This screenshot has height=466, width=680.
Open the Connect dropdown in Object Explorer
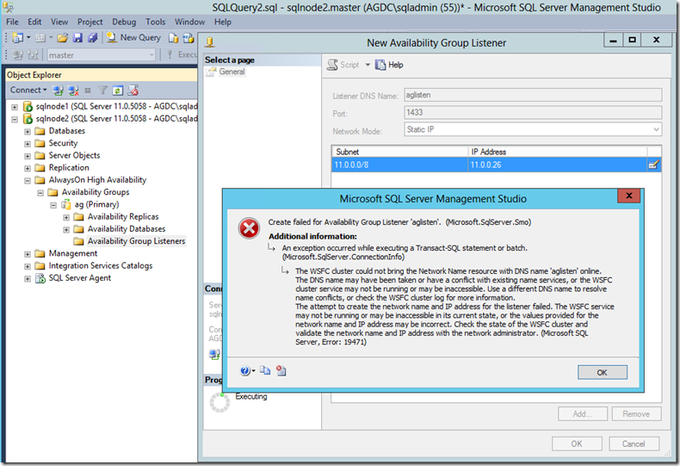pos(28,90)
